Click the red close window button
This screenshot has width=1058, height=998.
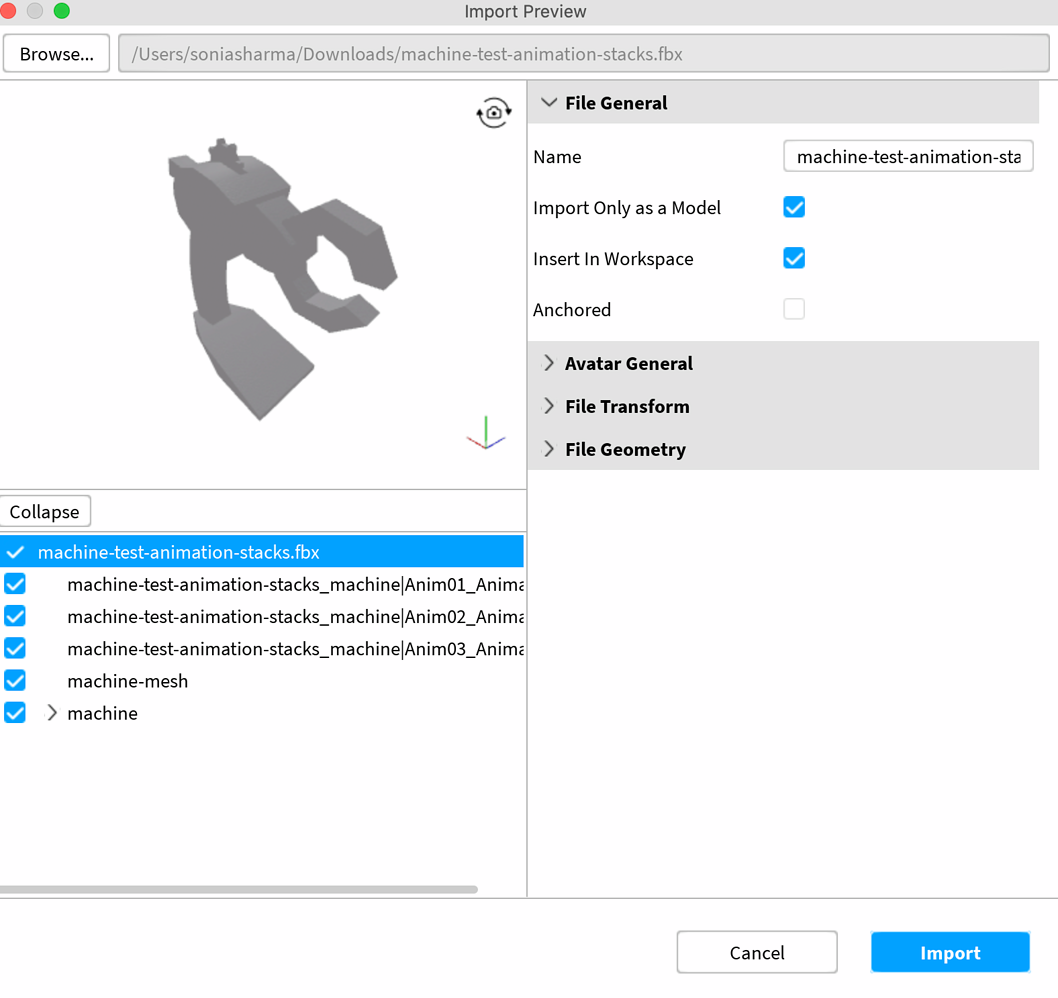point(7,11)
